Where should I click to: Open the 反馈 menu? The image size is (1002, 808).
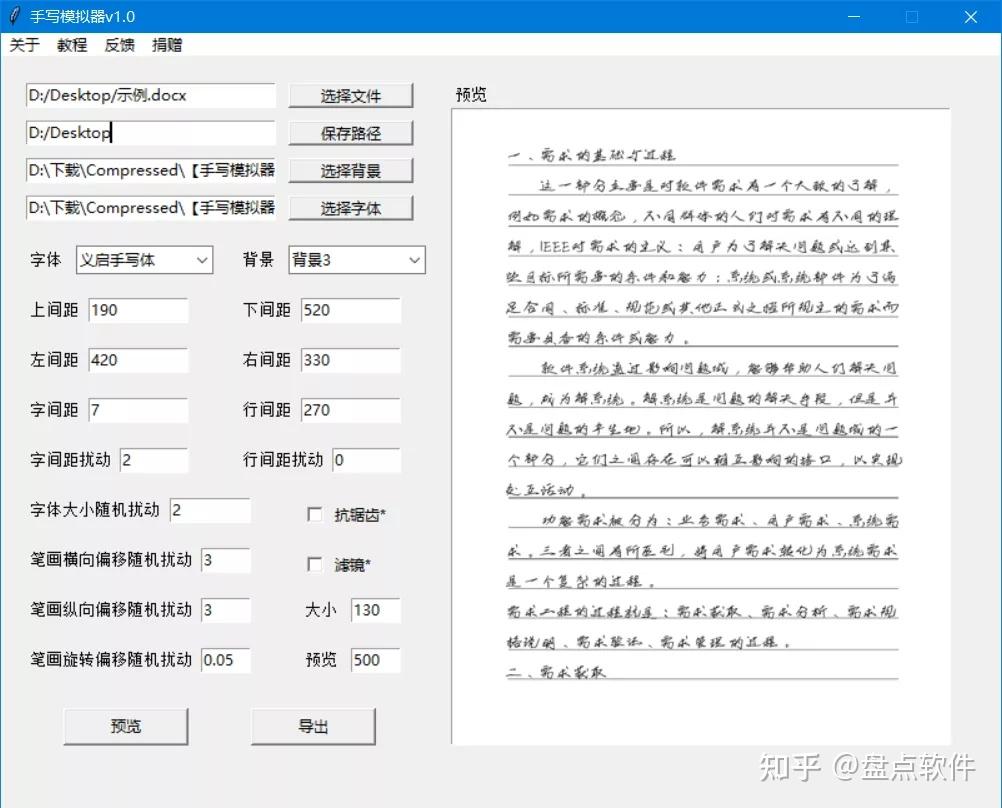click(x=119, y=45)
